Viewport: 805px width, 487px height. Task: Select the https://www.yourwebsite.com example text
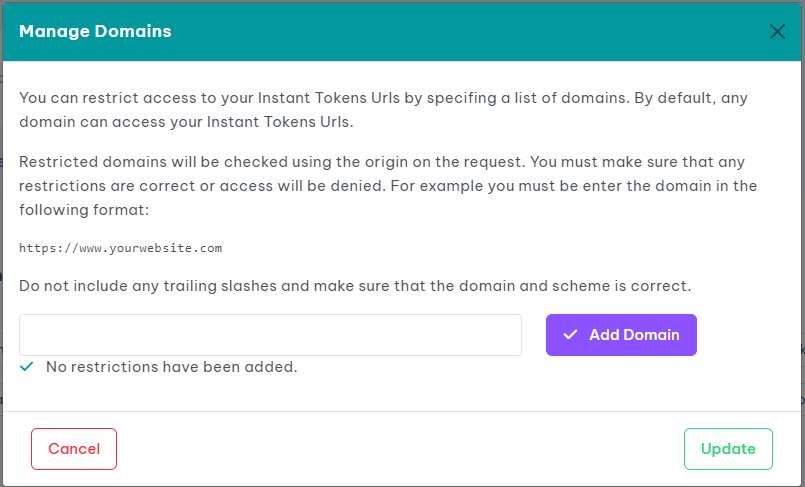point(120,248)
